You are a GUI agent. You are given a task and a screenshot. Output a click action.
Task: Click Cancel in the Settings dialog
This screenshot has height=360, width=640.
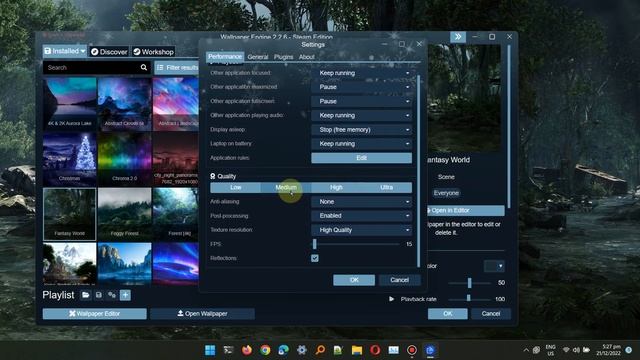click(400, 280)
